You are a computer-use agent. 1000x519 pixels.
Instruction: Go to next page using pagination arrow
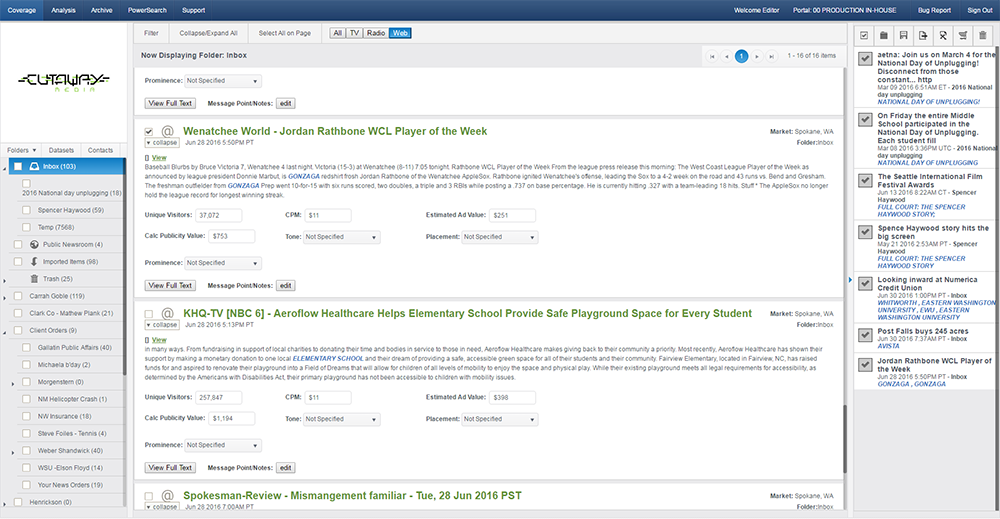757,56
